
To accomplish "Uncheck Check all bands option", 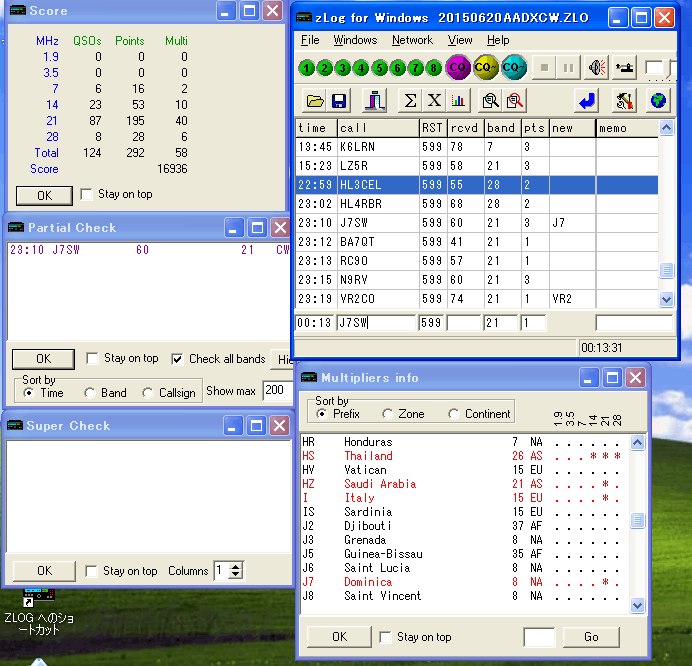I will [x=177, y=359].
